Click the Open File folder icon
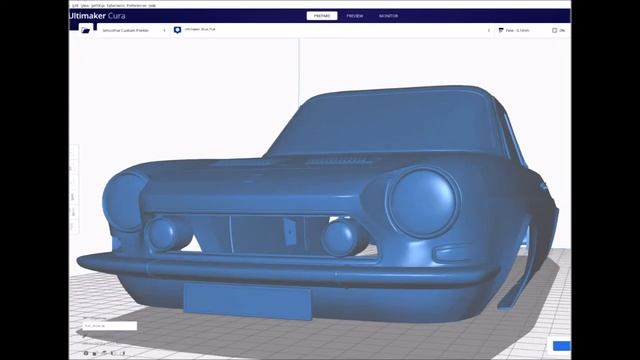 [x=85, y=30]
